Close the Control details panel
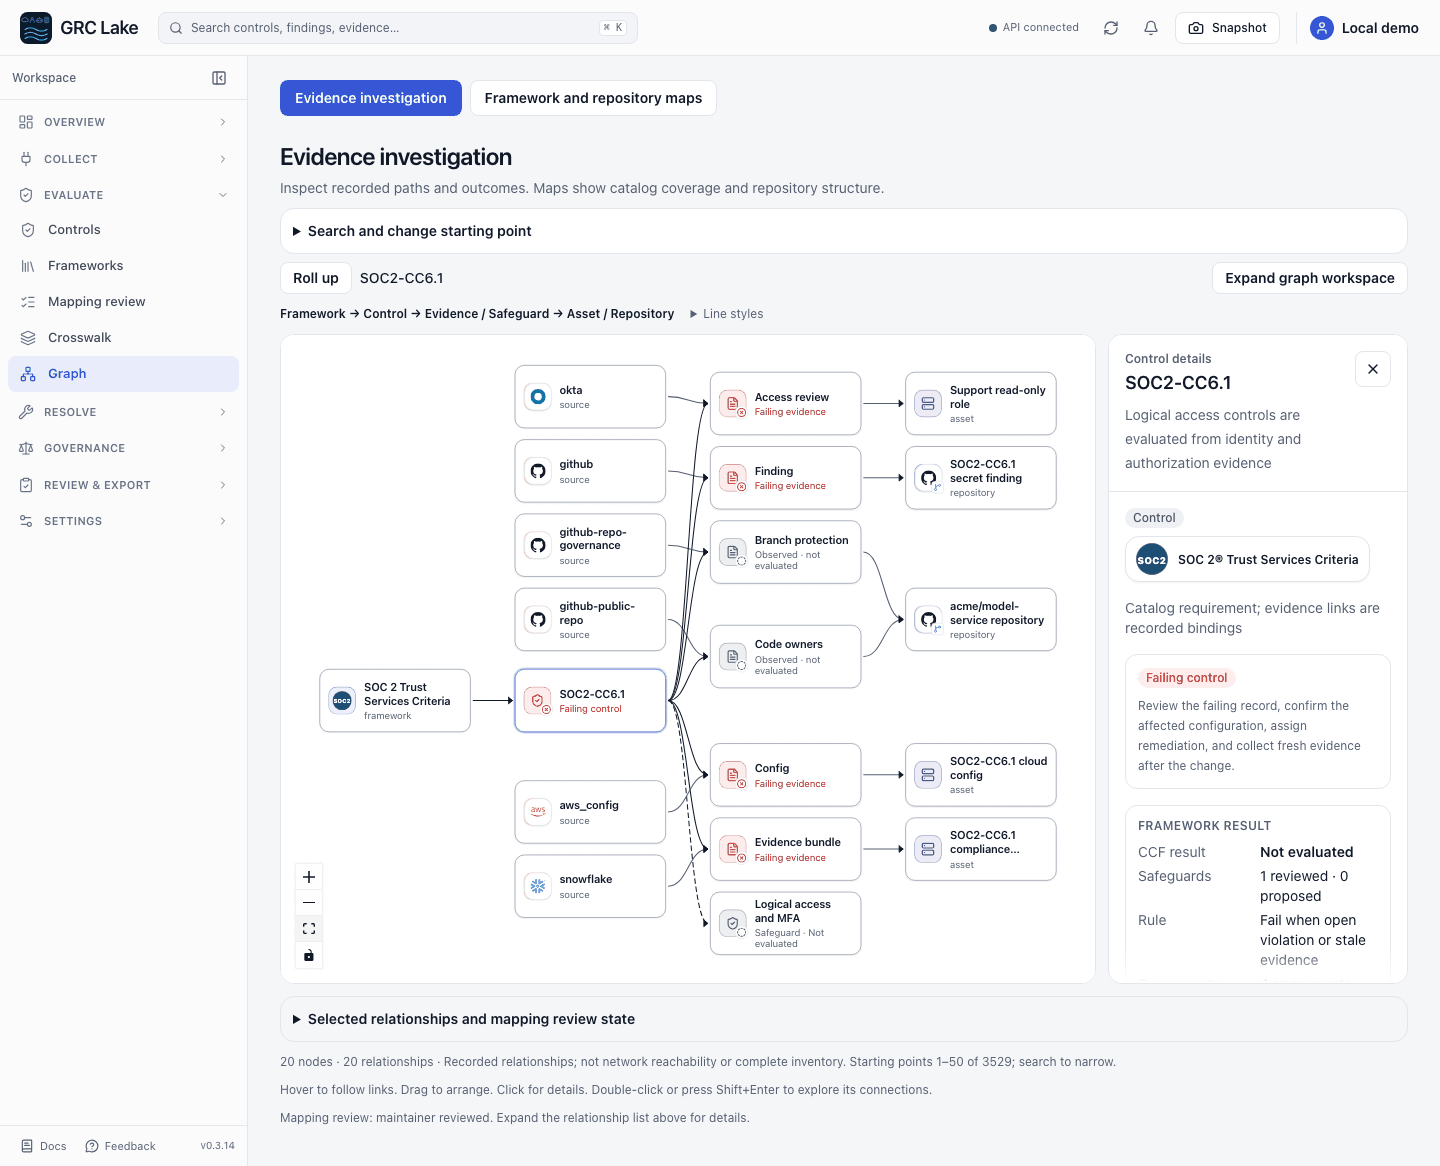This screenshot has width=1440, height=1166. (x=1373, y=369)
